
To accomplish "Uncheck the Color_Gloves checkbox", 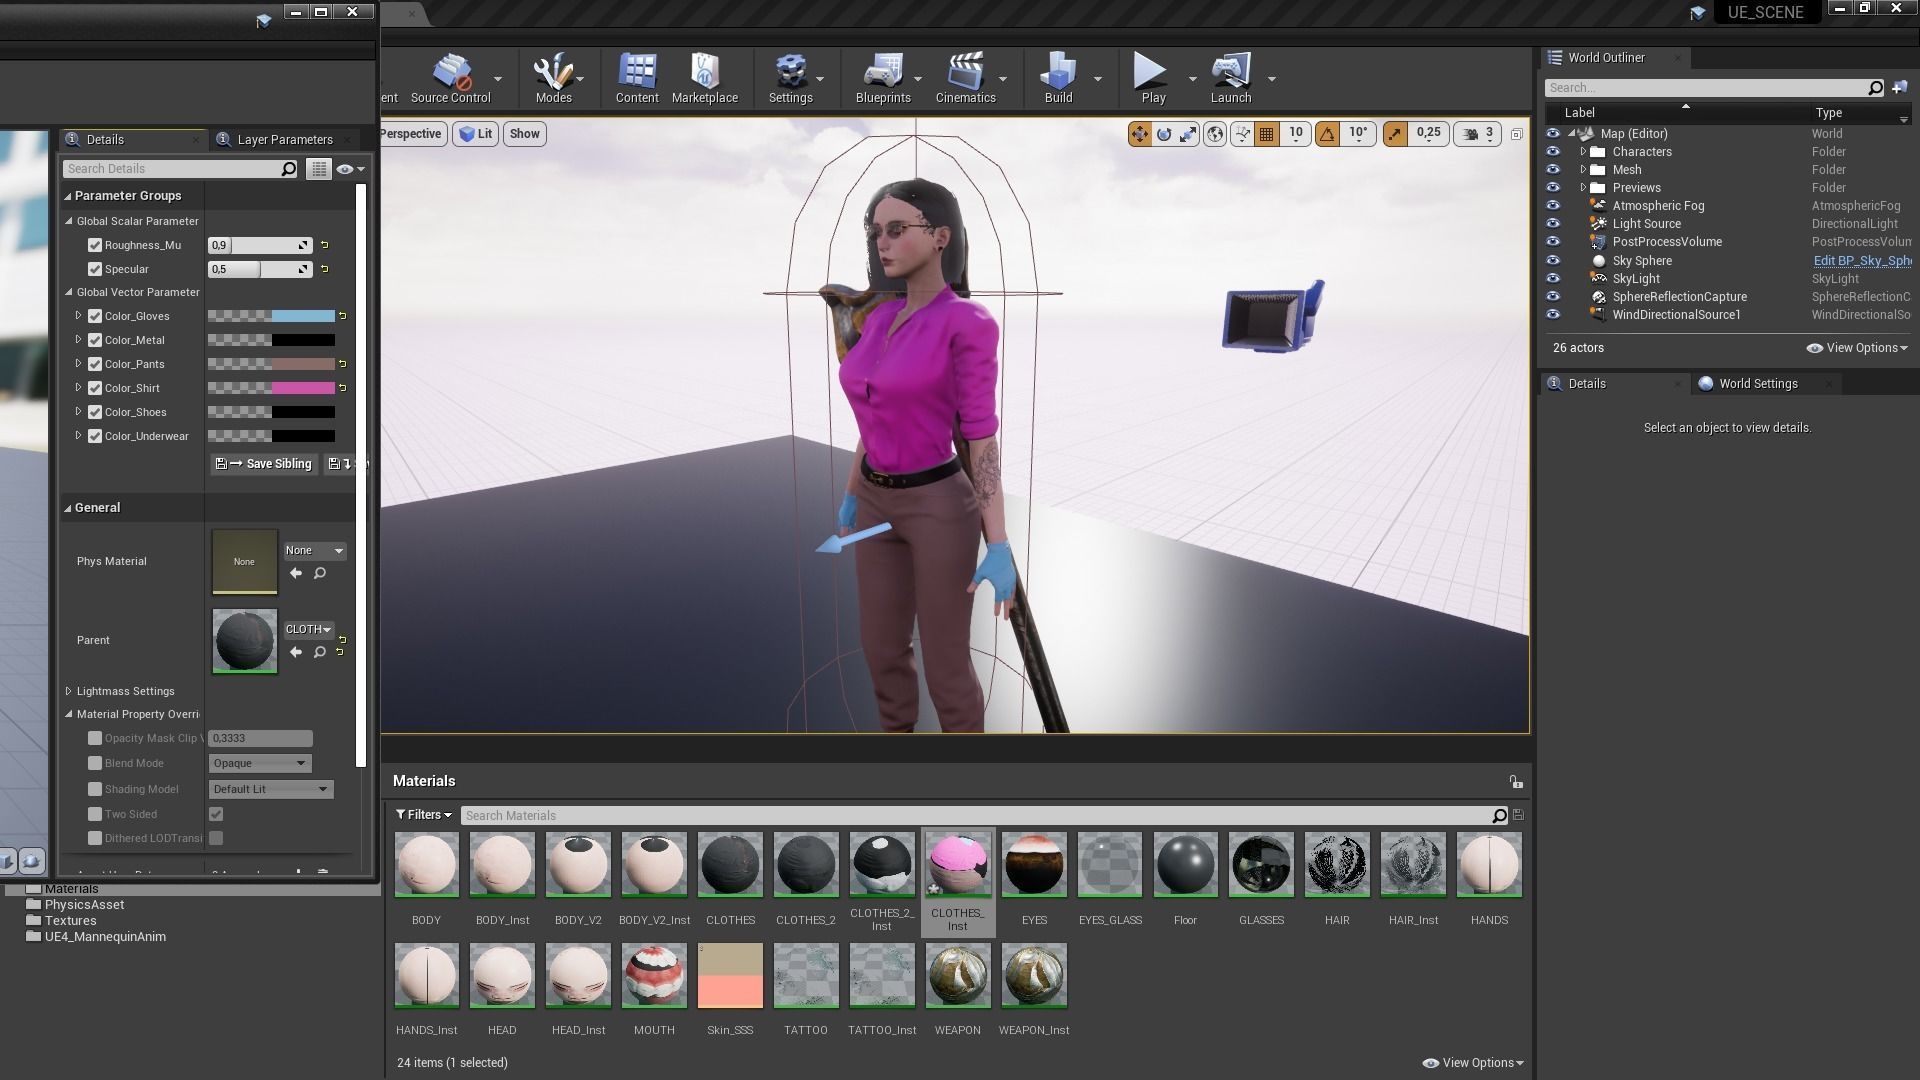I will (x=95, y=316).
